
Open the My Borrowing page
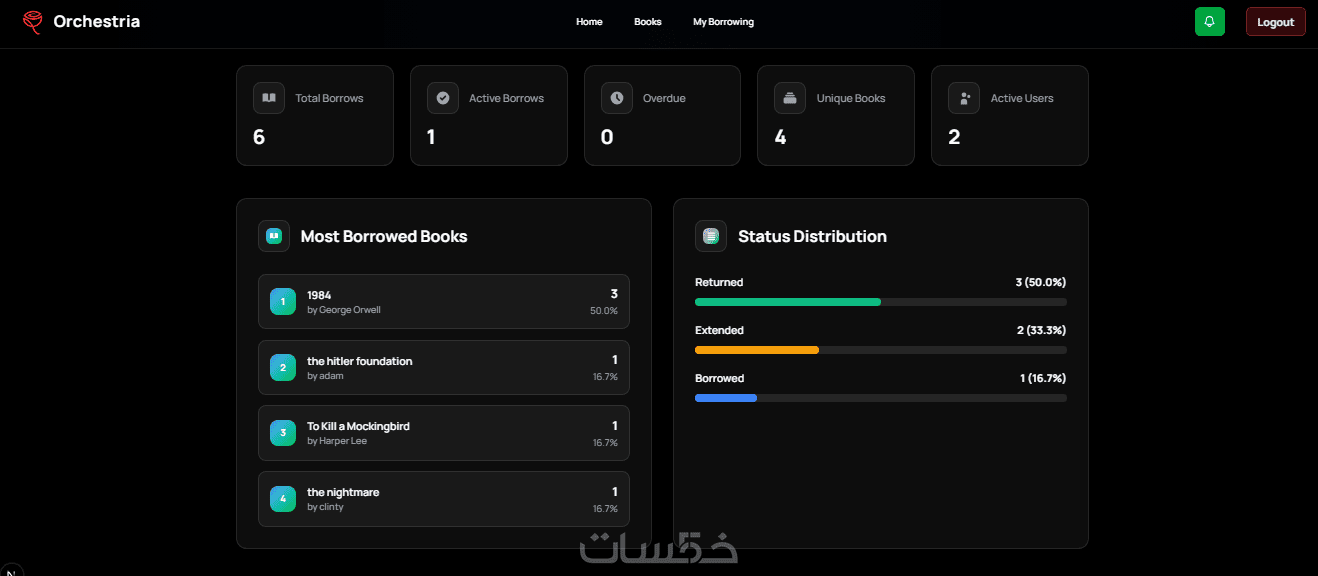(723, 22)
